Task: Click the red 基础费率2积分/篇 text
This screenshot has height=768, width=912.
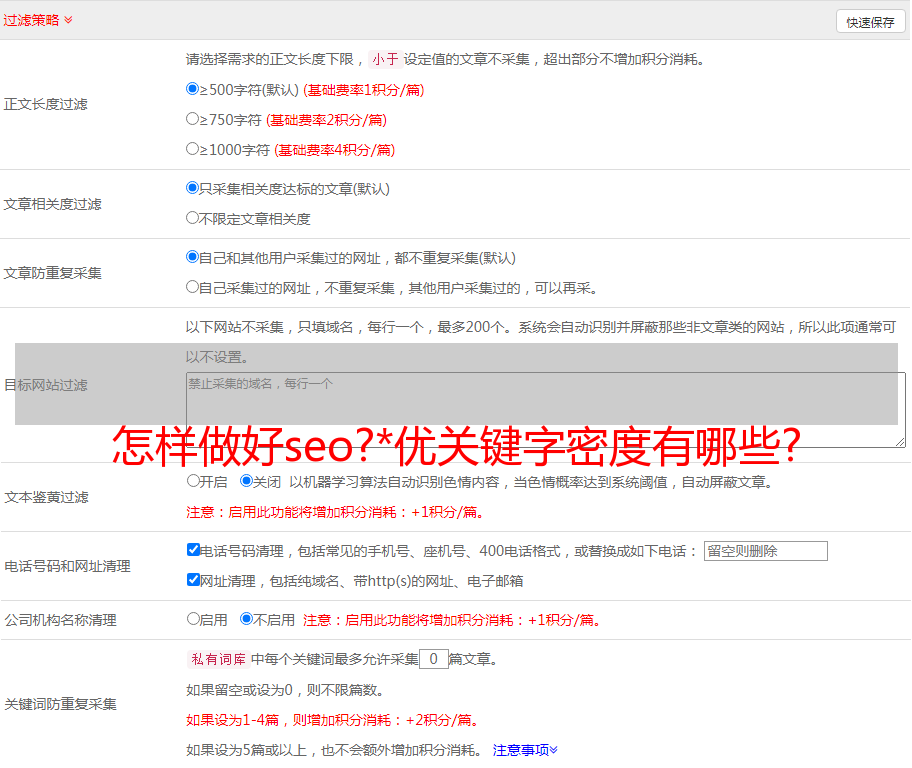Action: click(x=326, y=120)
